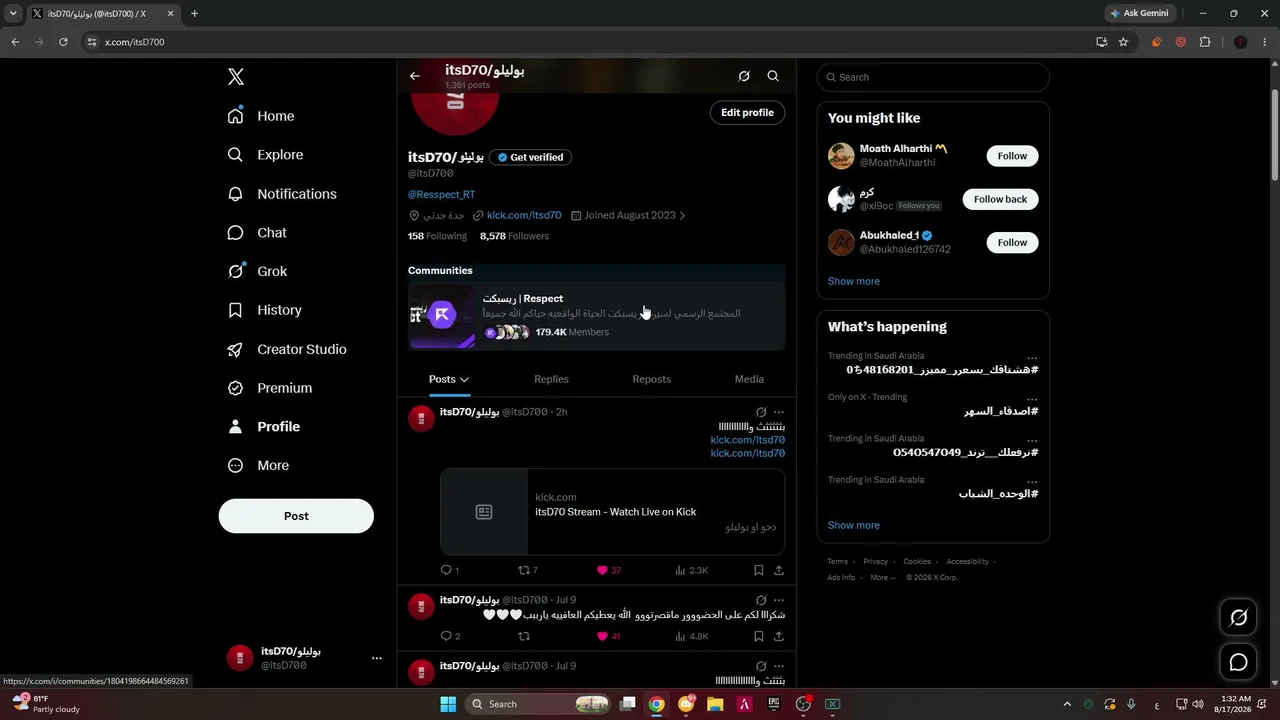Open the floating Grok button

click(1238, 617)
